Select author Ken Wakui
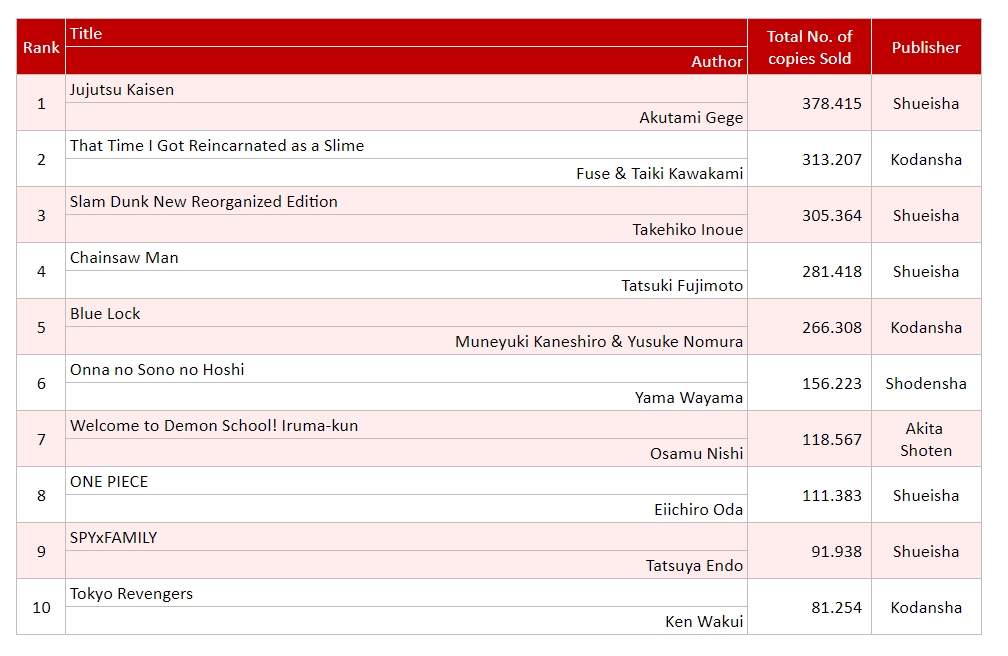This screenshot has height=656, width=1008. coord(704,621)
